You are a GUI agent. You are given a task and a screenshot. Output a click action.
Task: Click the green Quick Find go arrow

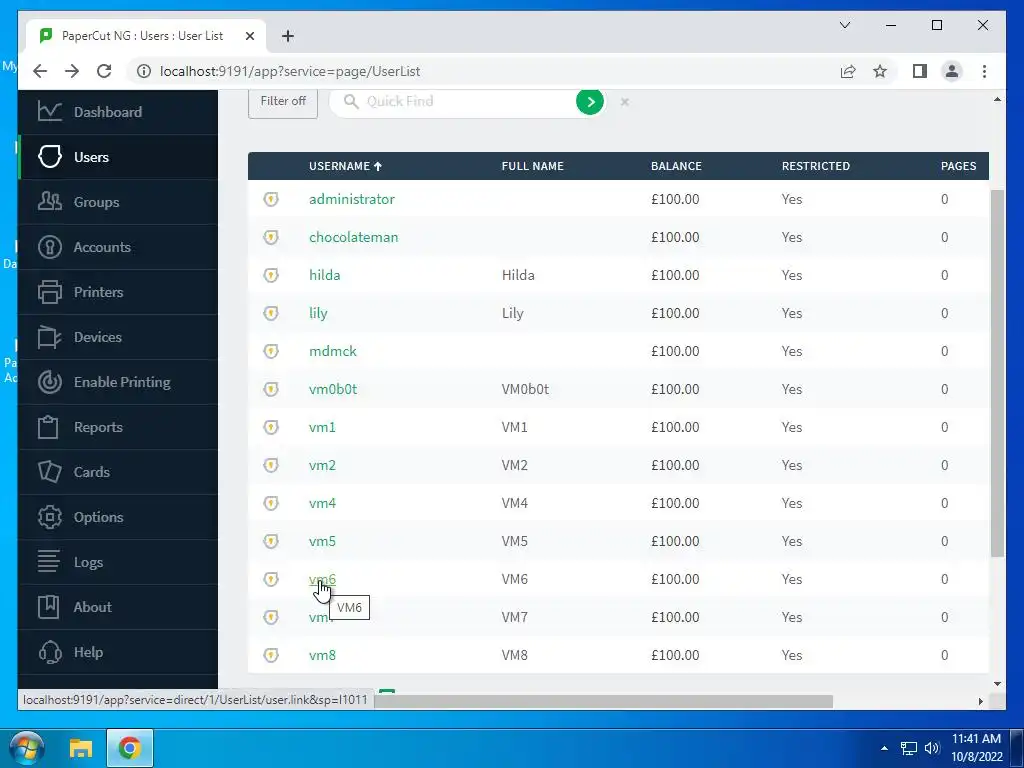pos(590,101)
